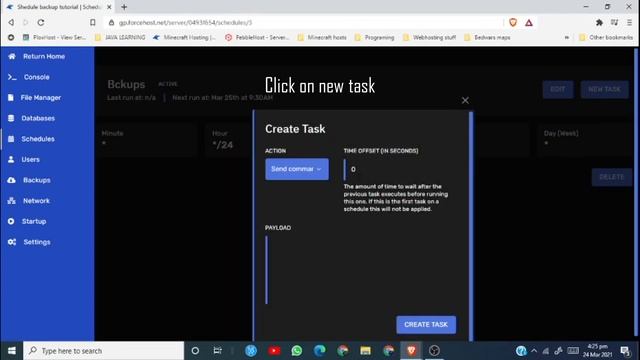Open the Minecraft Hosting bookmark
Viewport: 640px width, 360px height.
184,38
